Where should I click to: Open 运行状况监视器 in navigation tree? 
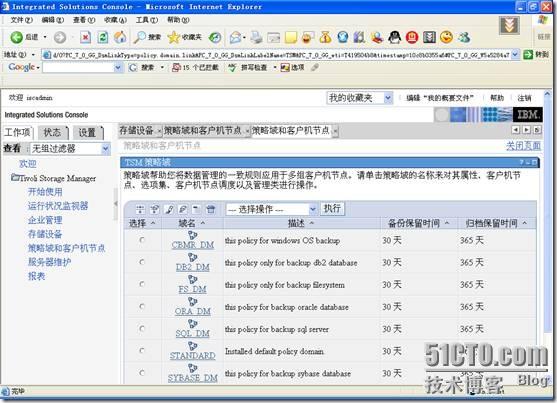point(58,206)
